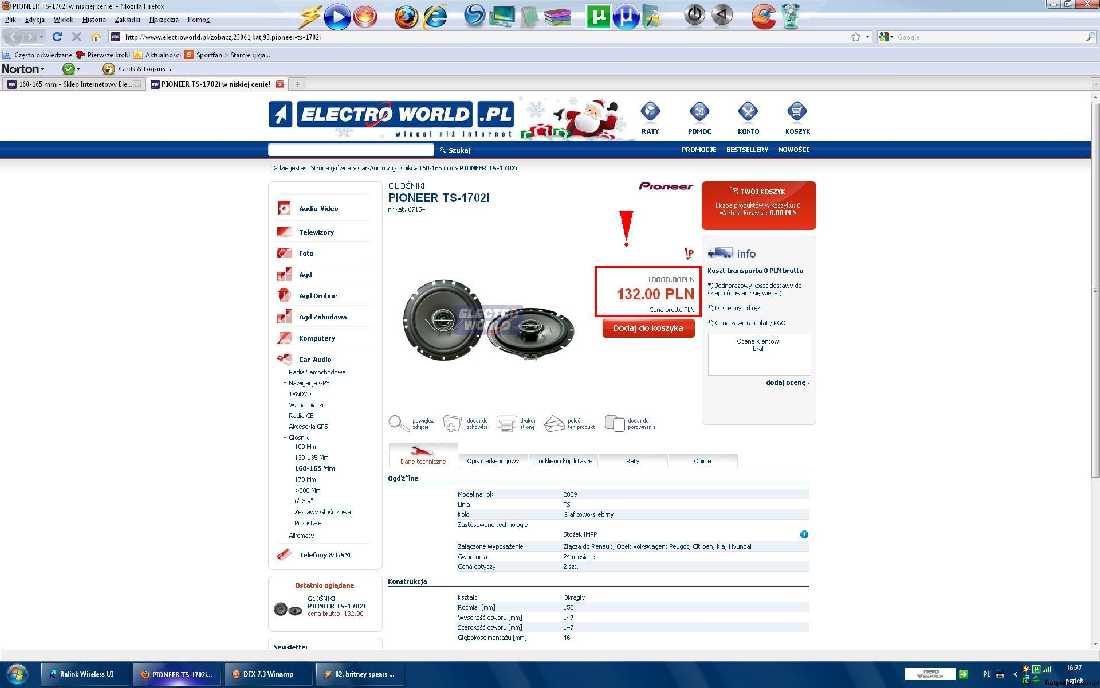The image size is (1100, 688).
Task: Open the Bestsellery link
Action: pyautogui.click(x=747, y=149)
